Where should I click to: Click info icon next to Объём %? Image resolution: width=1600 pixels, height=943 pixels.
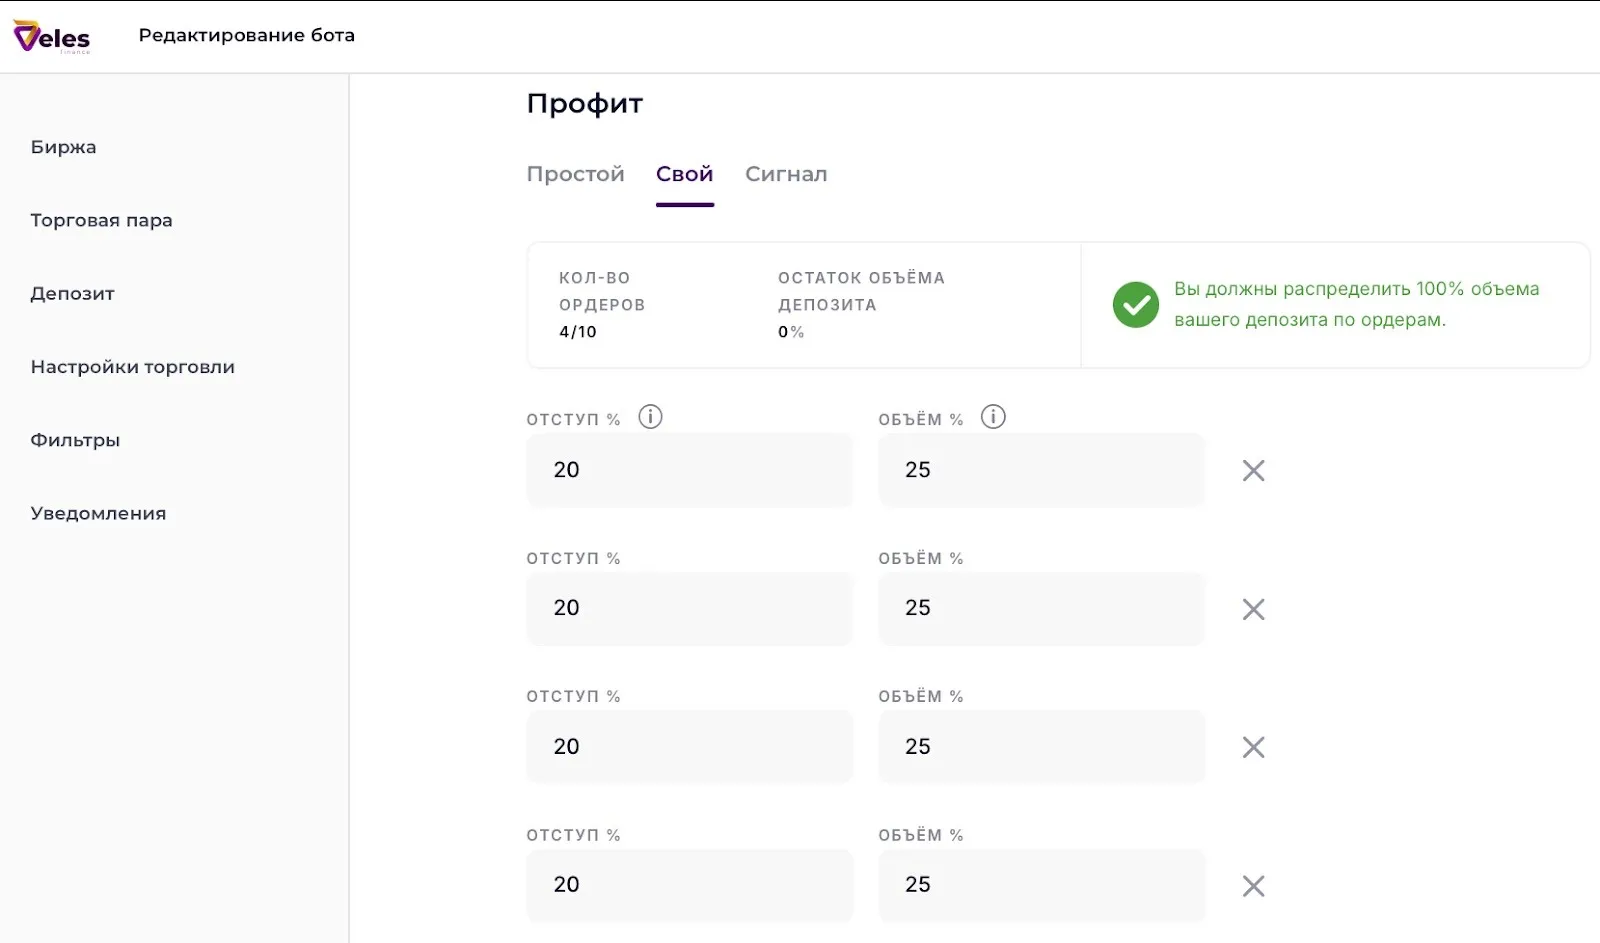click(992, 417)
